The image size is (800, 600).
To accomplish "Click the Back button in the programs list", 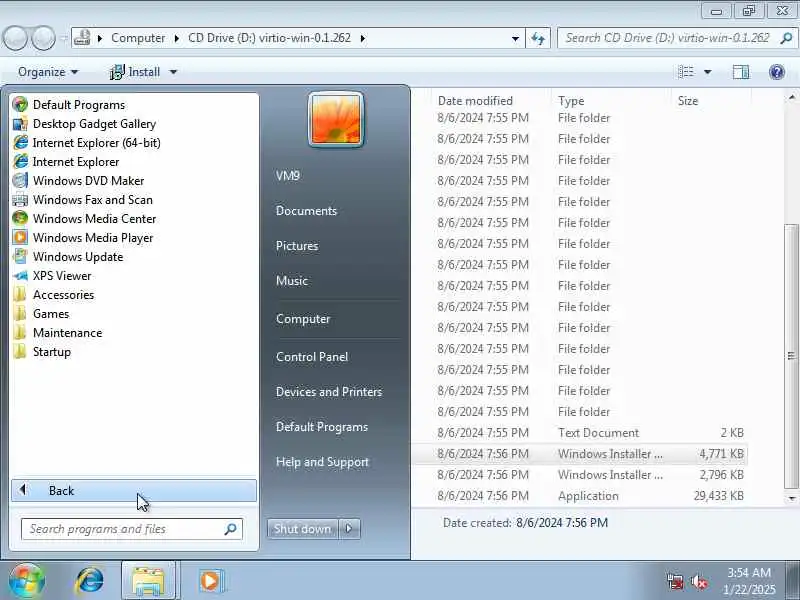I will (134, 490).
